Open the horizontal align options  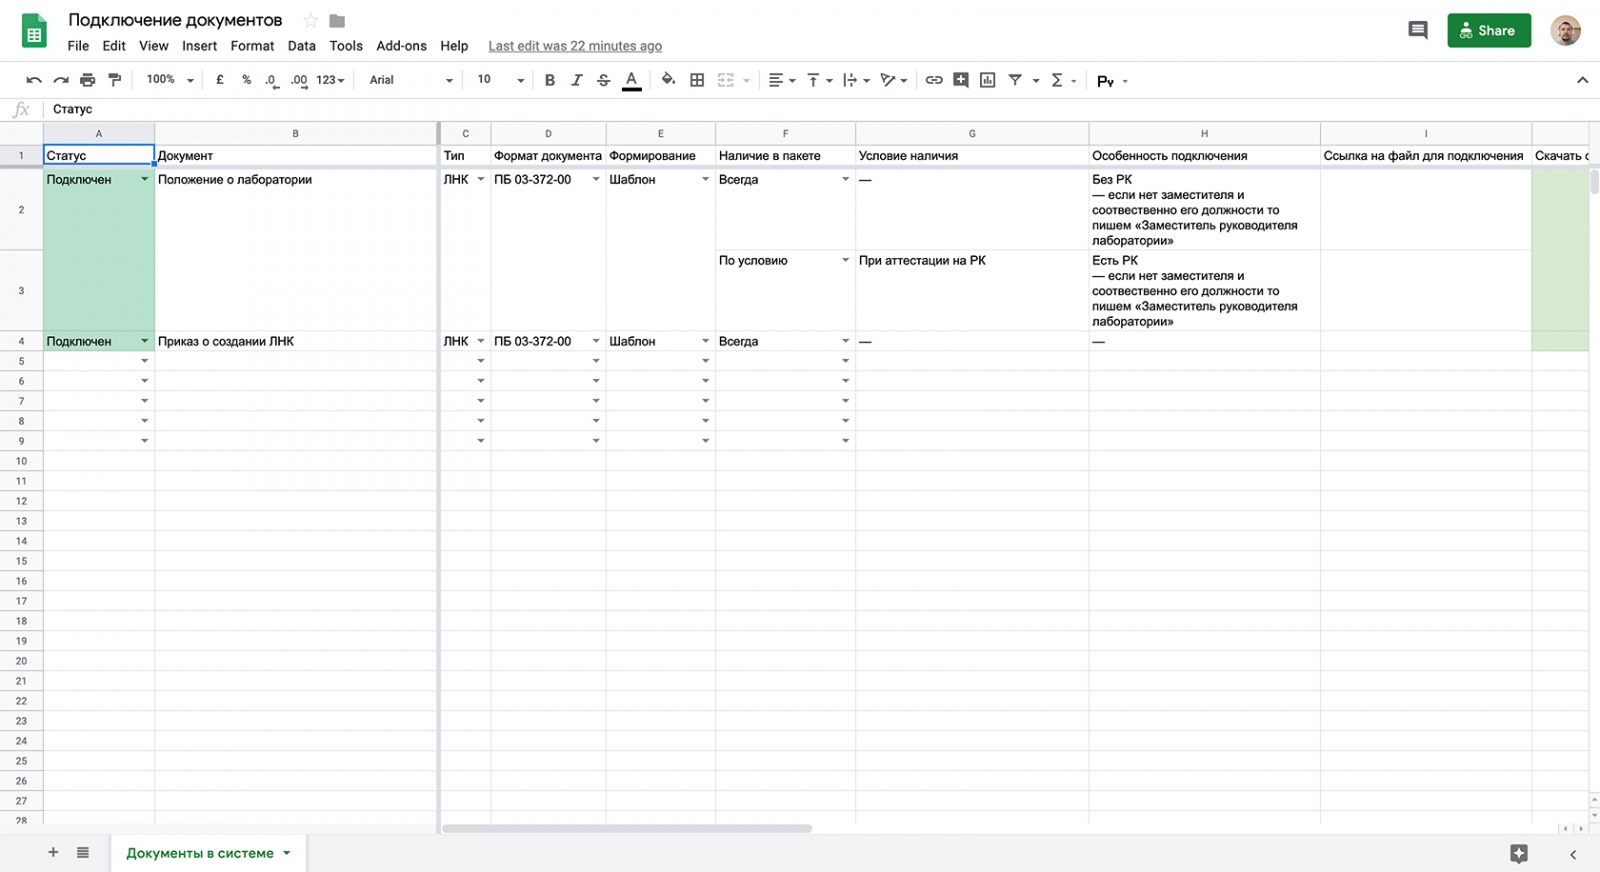781,80
